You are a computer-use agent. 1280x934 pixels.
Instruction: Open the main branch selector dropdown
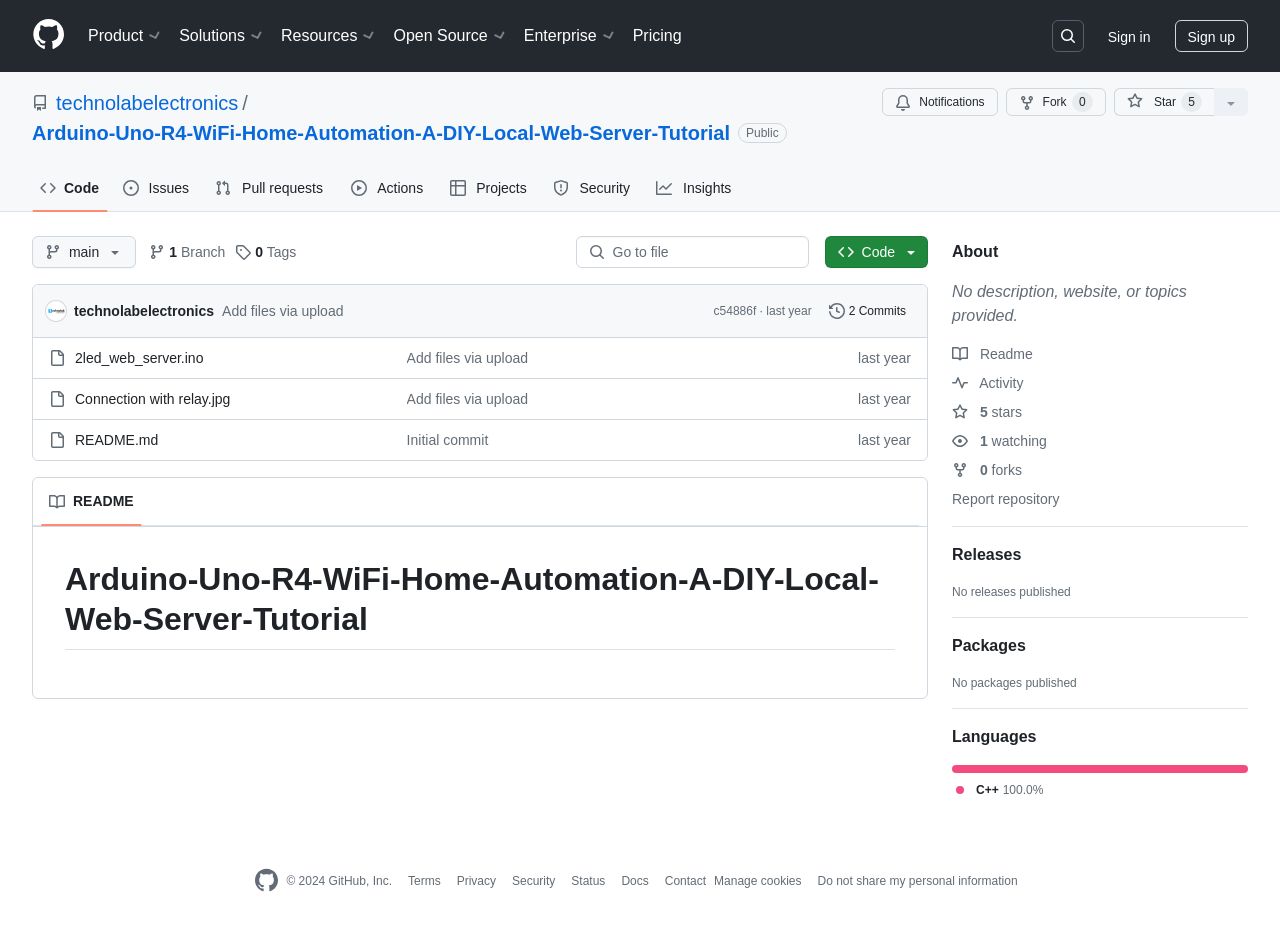(x=84, y=252)
